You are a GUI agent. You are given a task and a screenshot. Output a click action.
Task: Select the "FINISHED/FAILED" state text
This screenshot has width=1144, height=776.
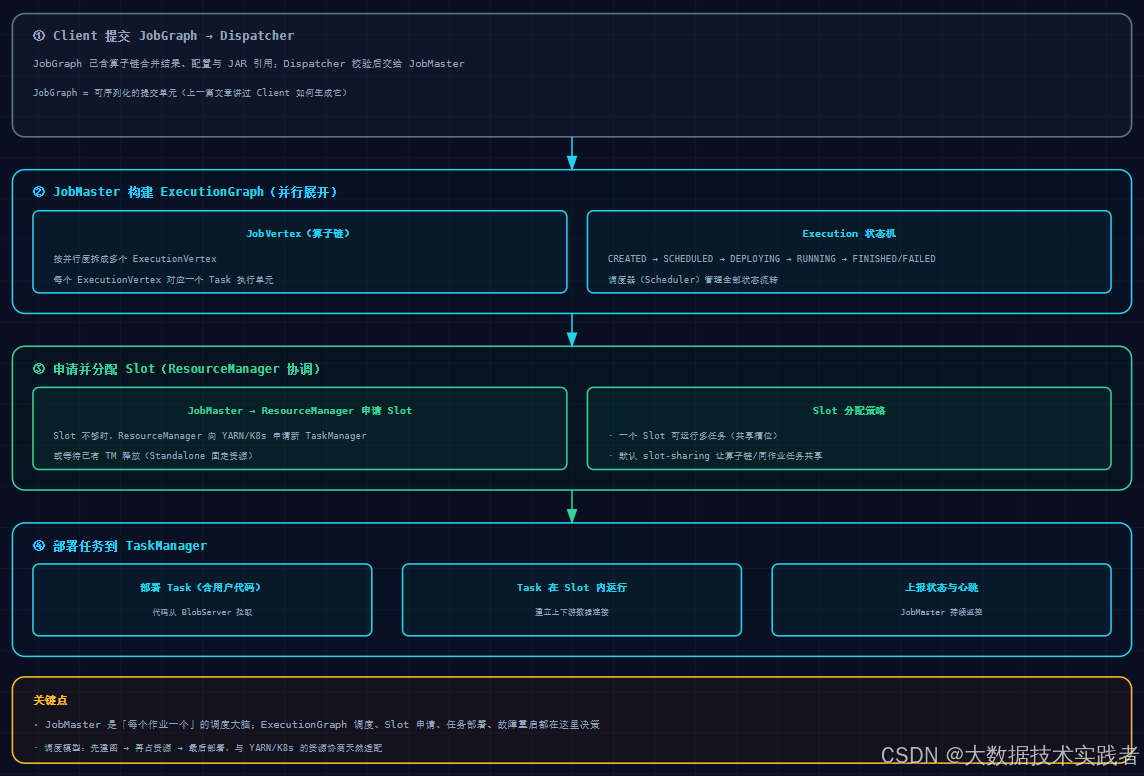[x=894, y=259]
